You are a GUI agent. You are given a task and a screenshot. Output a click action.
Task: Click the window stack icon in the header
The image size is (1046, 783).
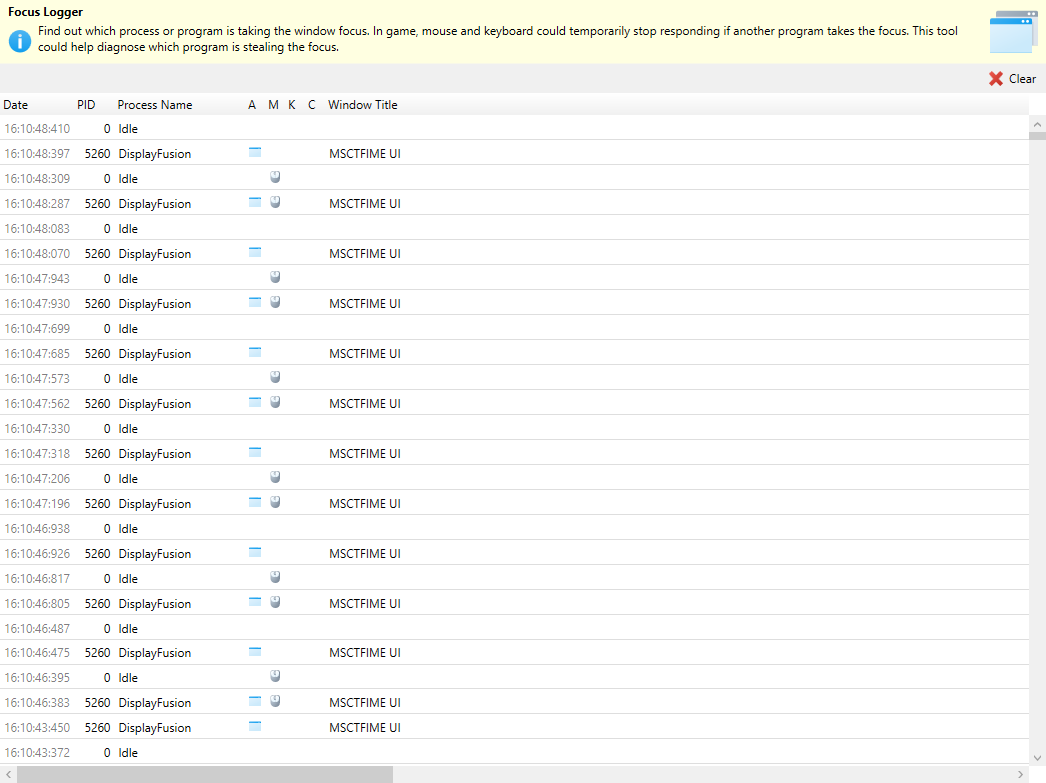1013,31
